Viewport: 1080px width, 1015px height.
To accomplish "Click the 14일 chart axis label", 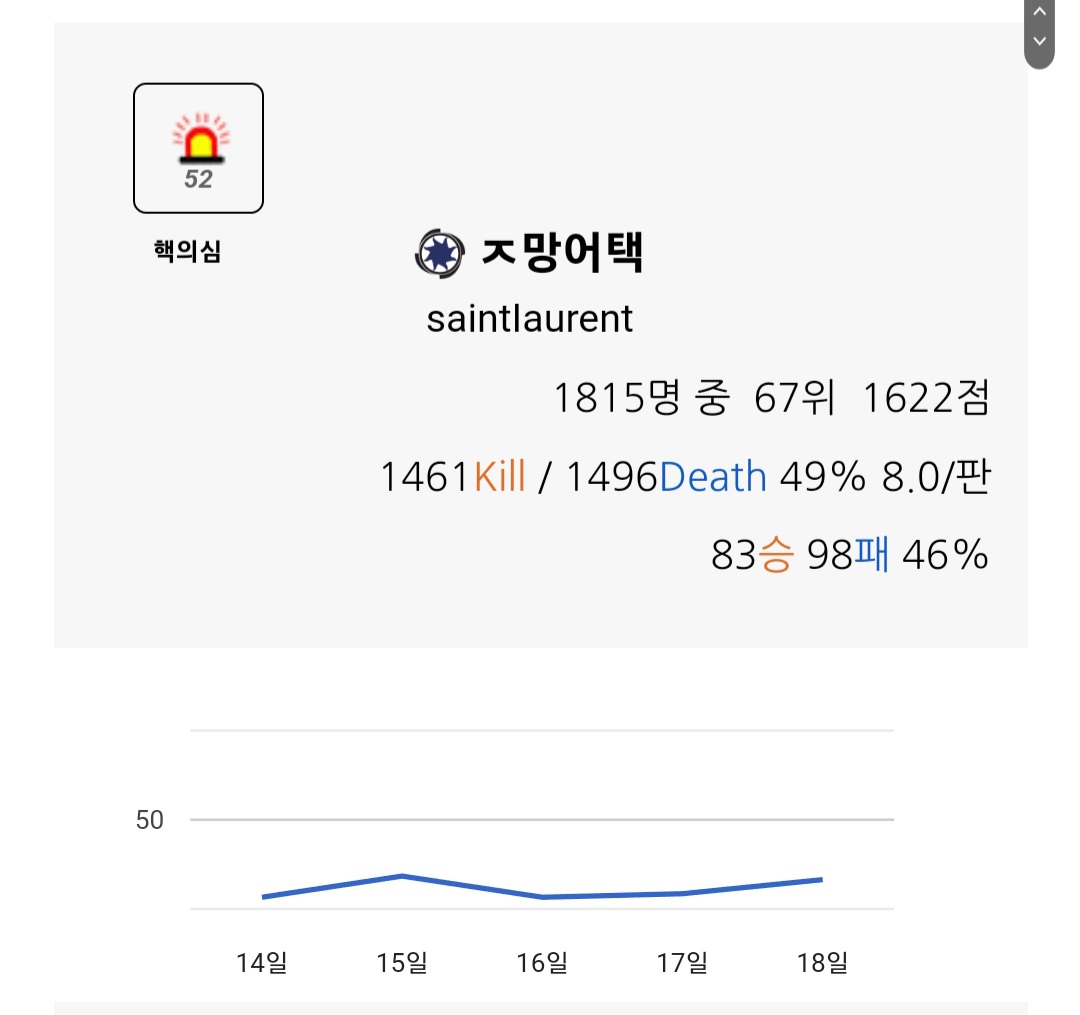I will click(x=262, y=963).
